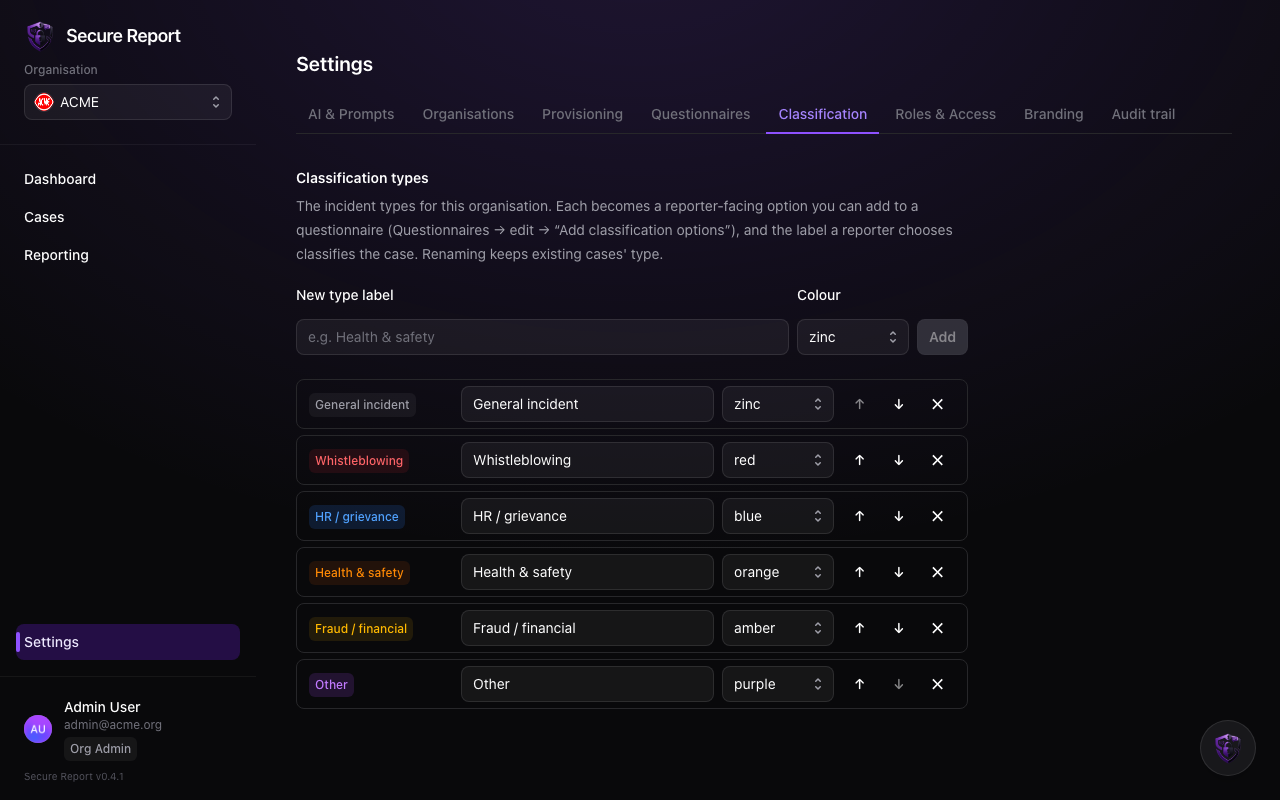Viewport: 1280px width, 800px height.
Task: Edit the Other label field
Action: coord(587,684)
